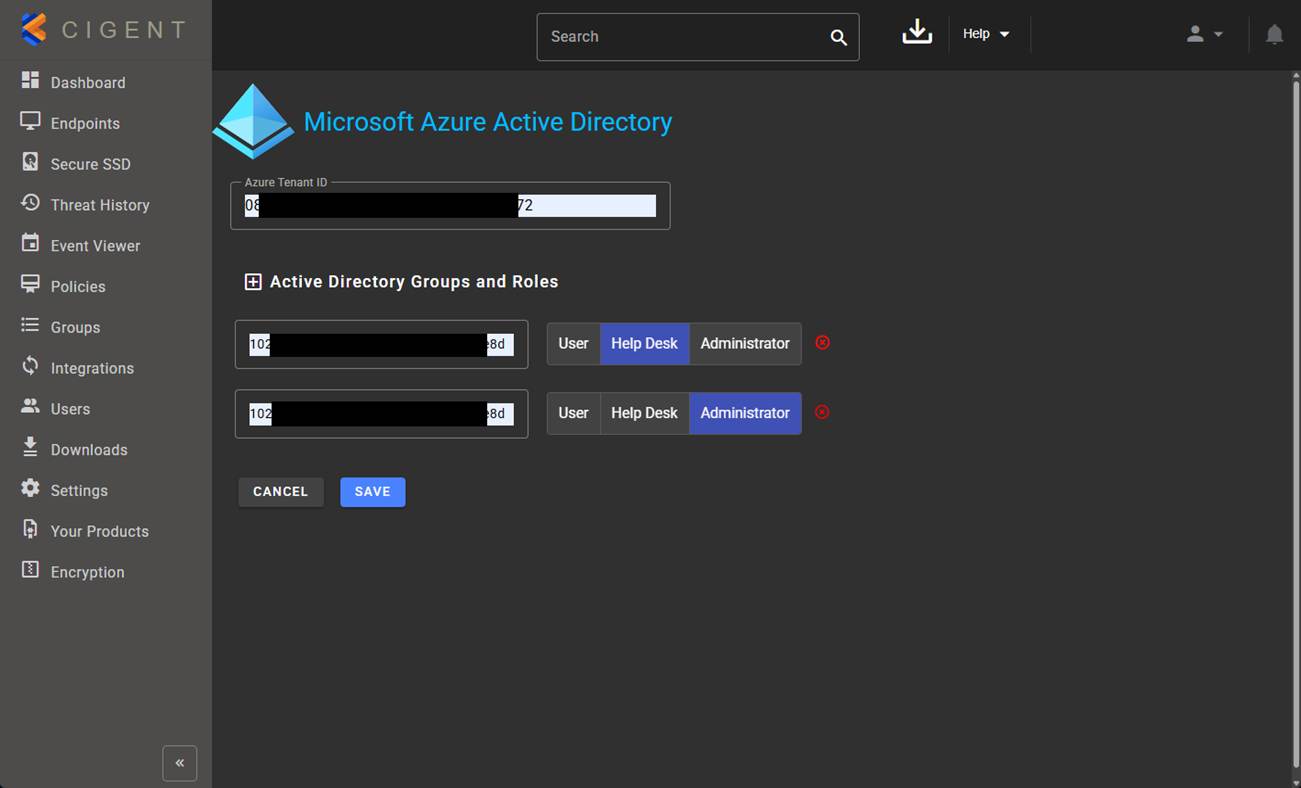1301x788 pixels.
Task: Open the Groups sidebar item
Action: [x=76, y=328]
